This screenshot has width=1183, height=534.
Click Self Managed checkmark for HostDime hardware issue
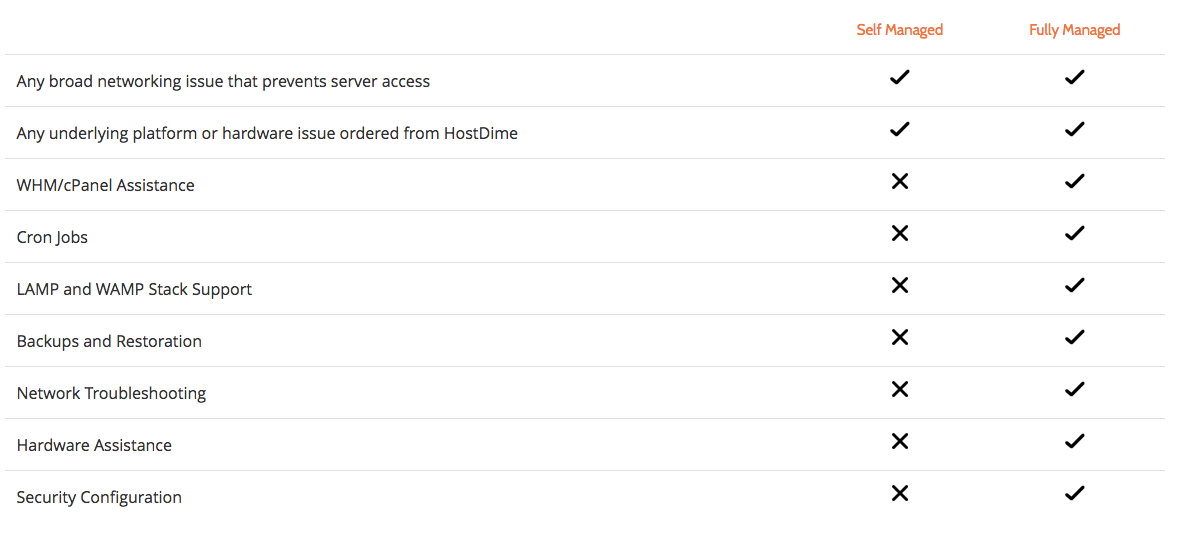pos(899,129)
